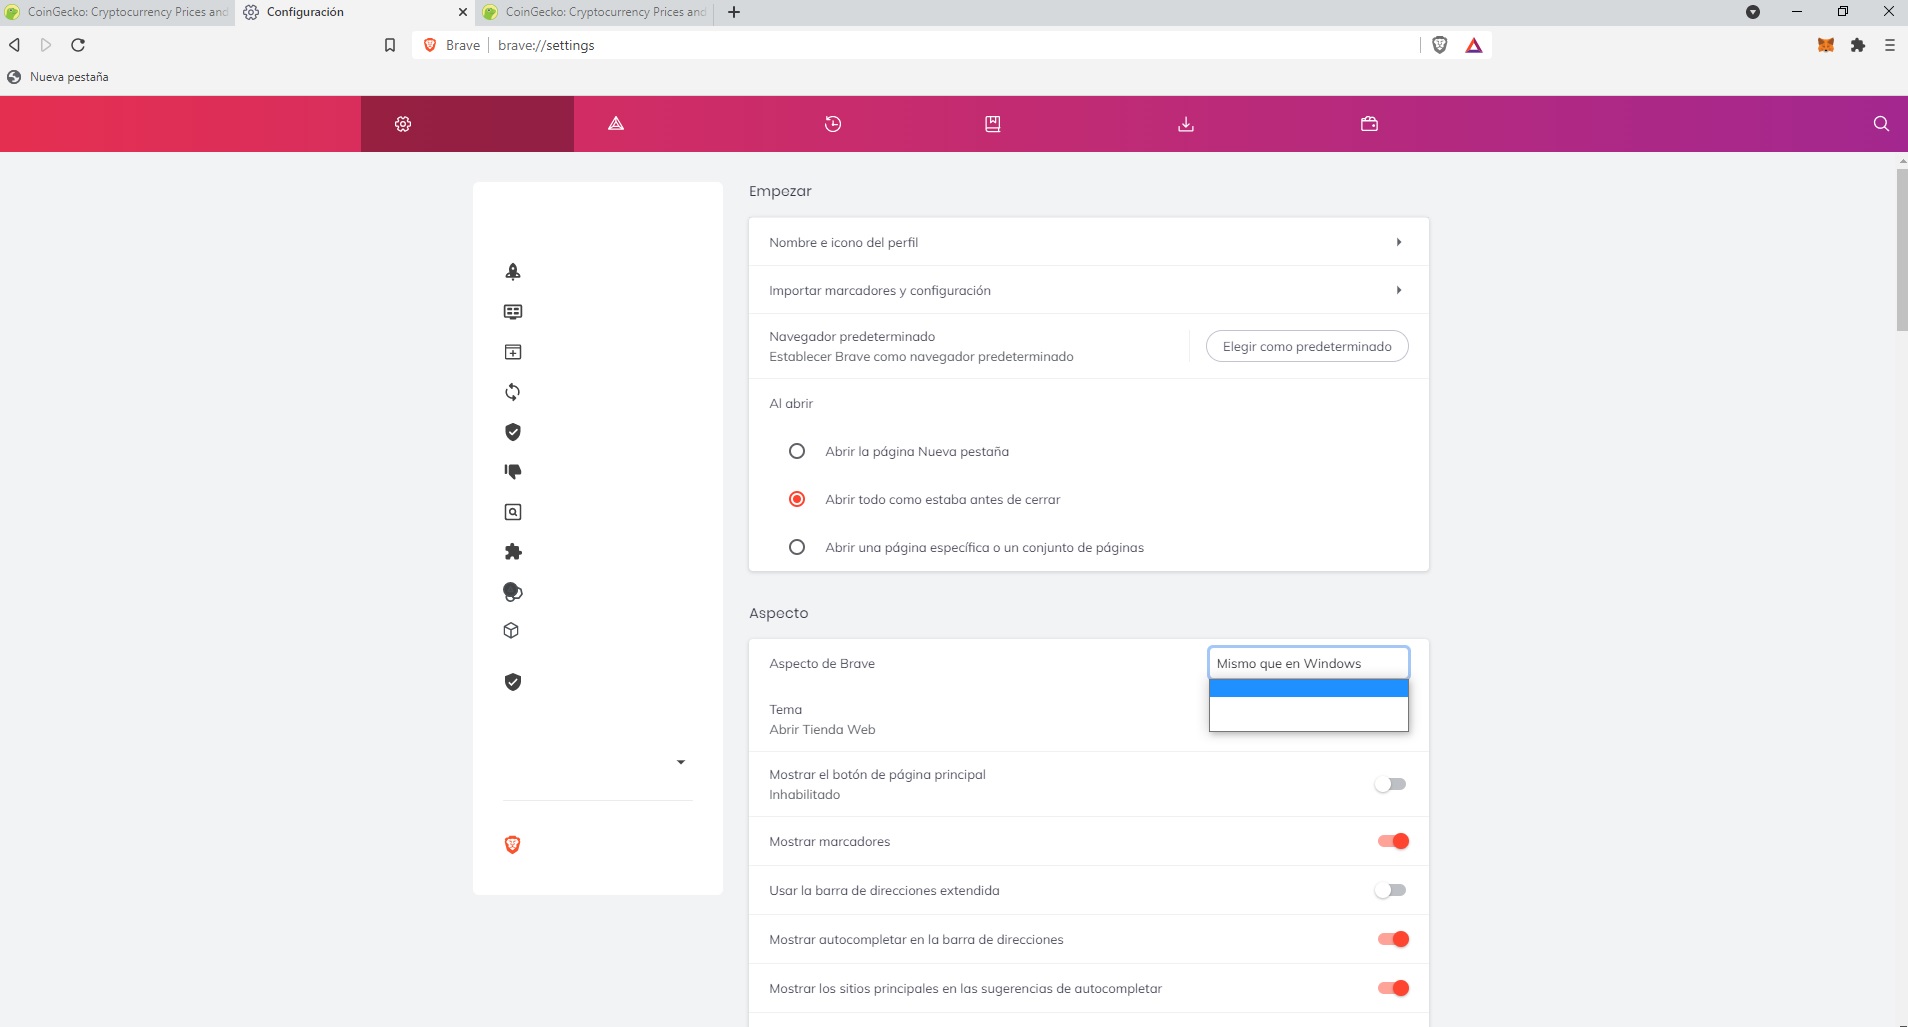Open the Aspecto de Brave dropdown
This screenshot has height=1027, width=1908.
point(1308,663)
